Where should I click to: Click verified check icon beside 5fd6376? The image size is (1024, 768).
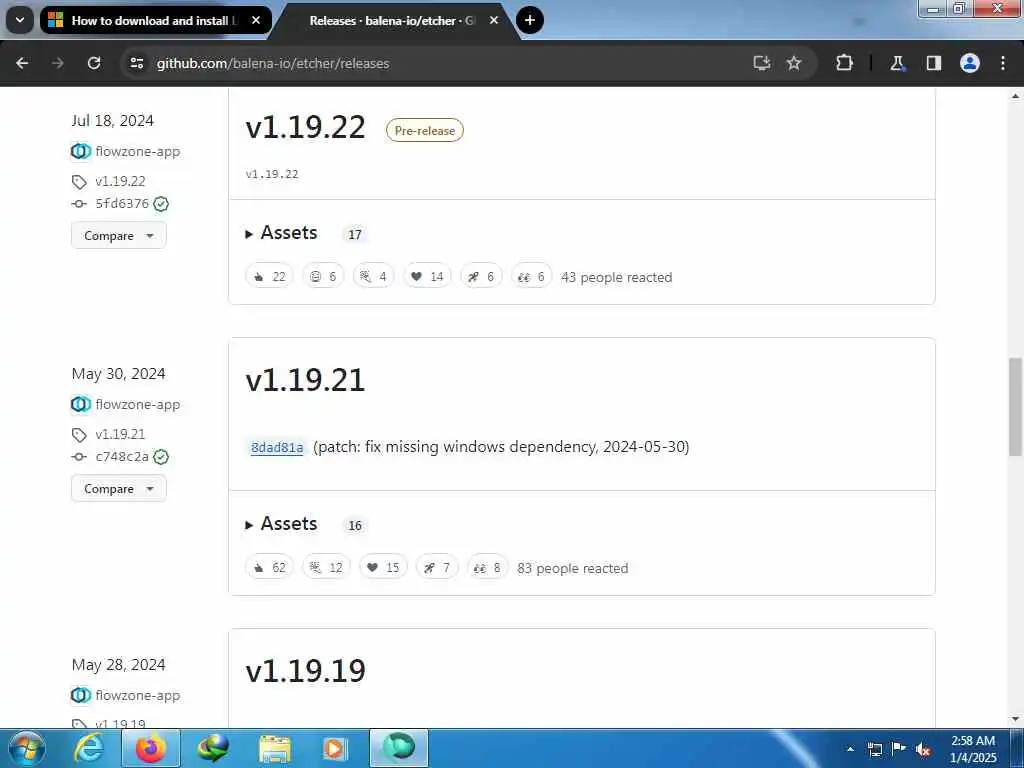[161, 204]
